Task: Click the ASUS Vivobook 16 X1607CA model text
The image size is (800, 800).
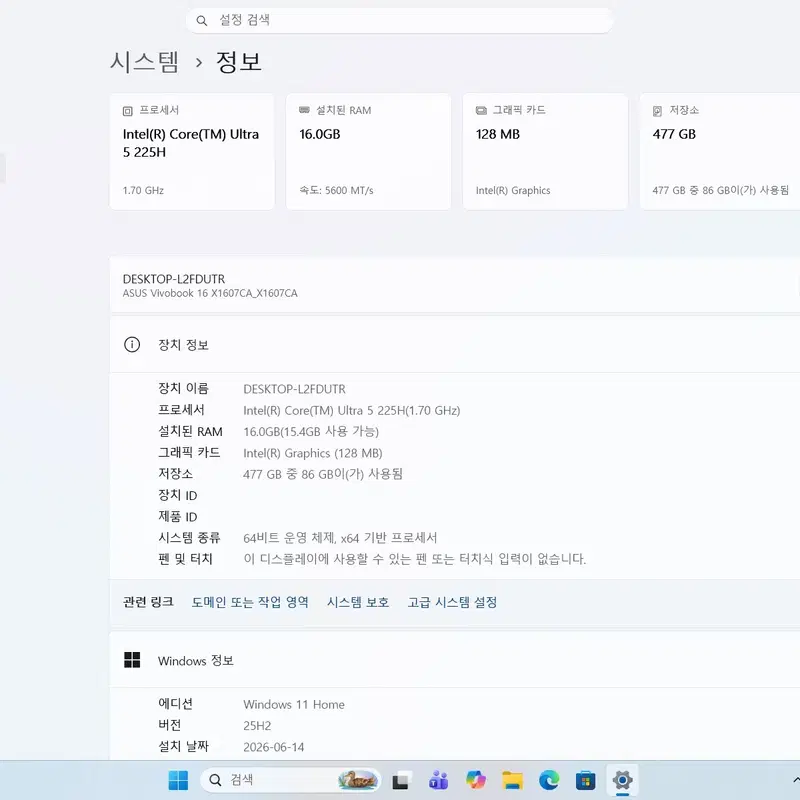Action: click(x=210, y=293)
